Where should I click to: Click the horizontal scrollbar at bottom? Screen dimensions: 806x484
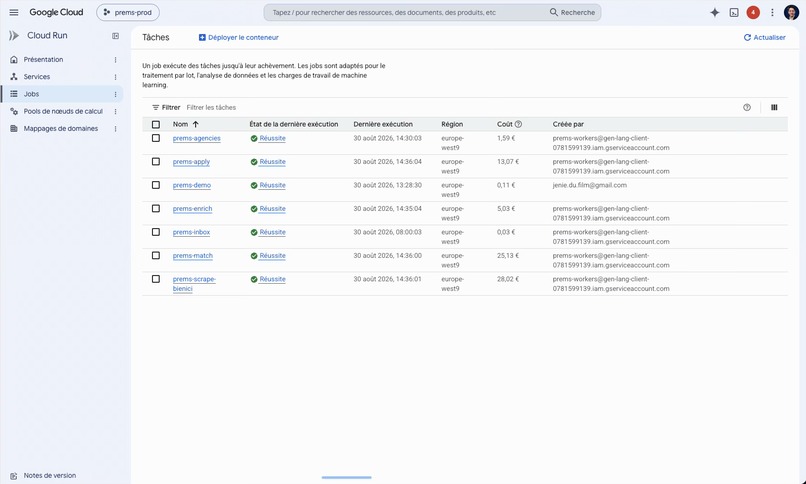tap(346, 477)
